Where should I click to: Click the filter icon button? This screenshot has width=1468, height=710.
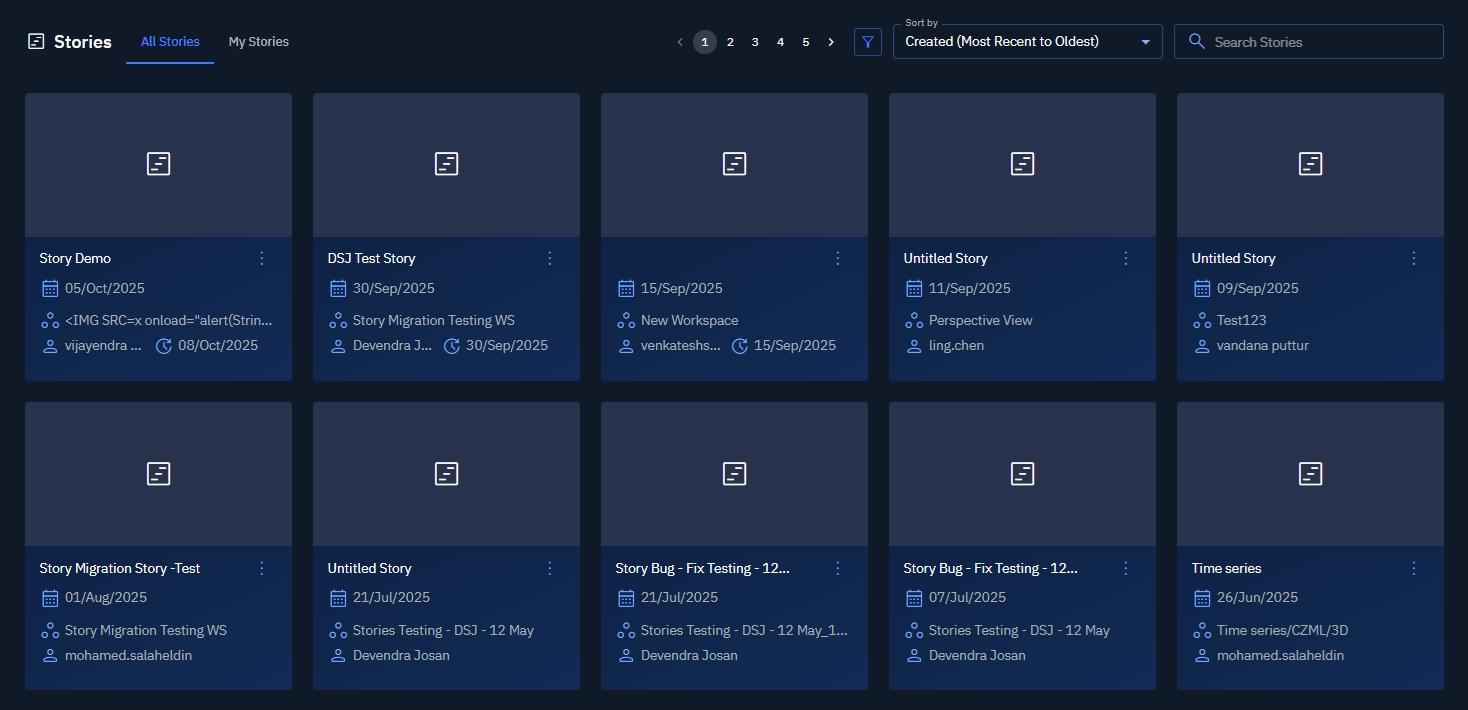(867, 42)
